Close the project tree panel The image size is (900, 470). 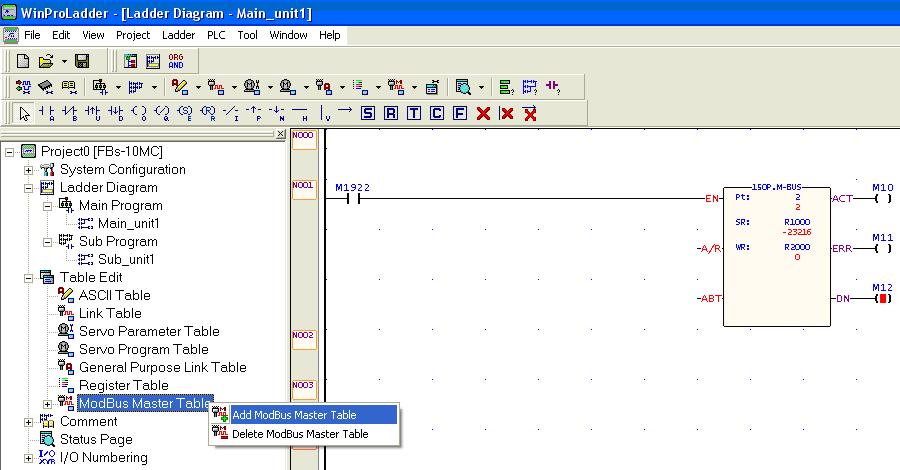pos(280,134)
